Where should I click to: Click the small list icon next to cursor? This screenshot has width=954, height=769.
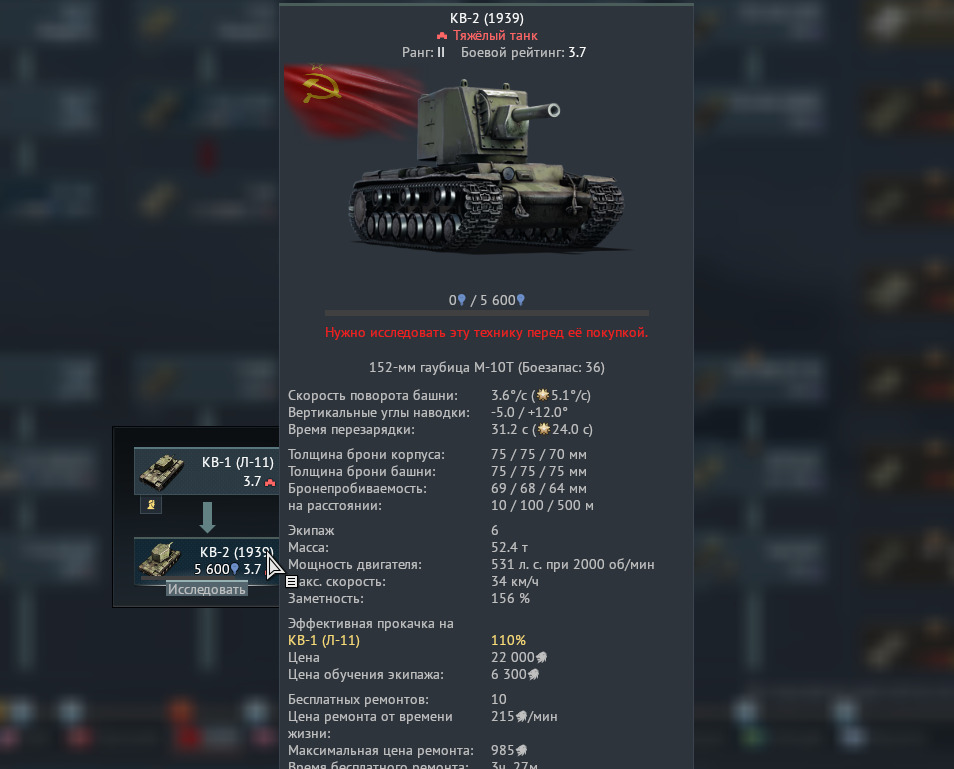pyautogui.click(x=291, y=582)
